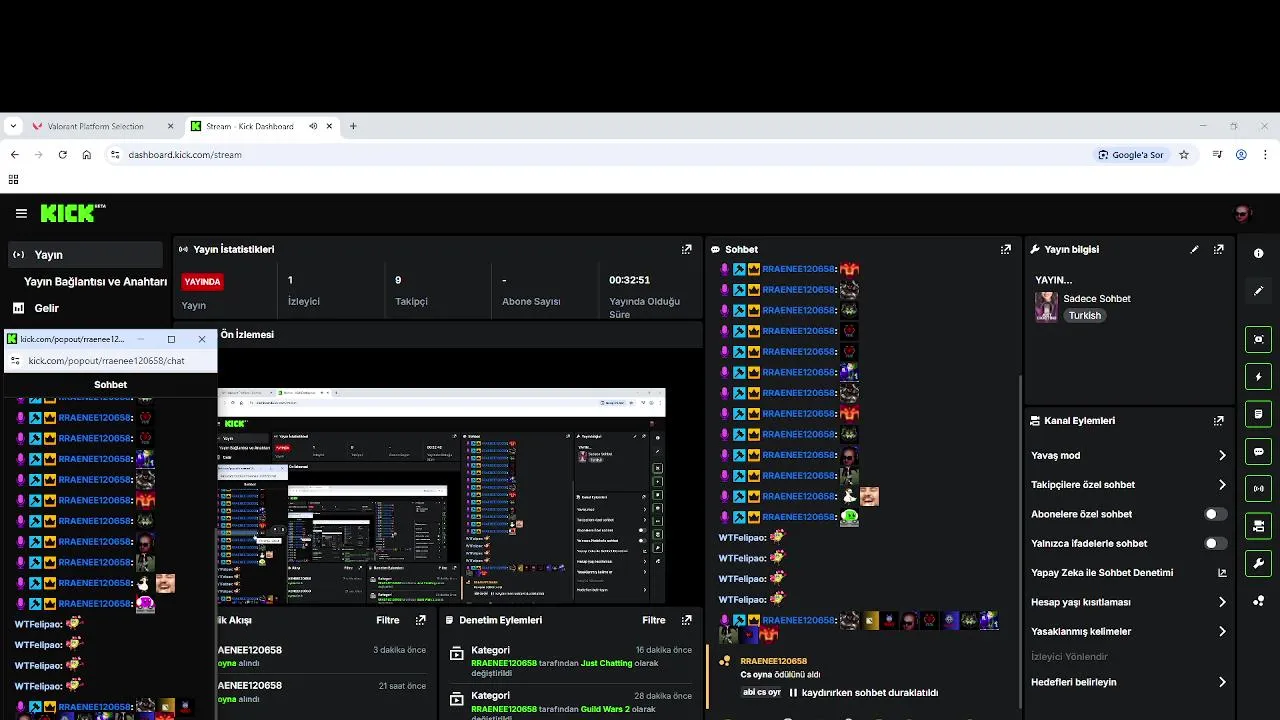Pop out the Kanal Eylemleri panel

[x=1218, y=421]
